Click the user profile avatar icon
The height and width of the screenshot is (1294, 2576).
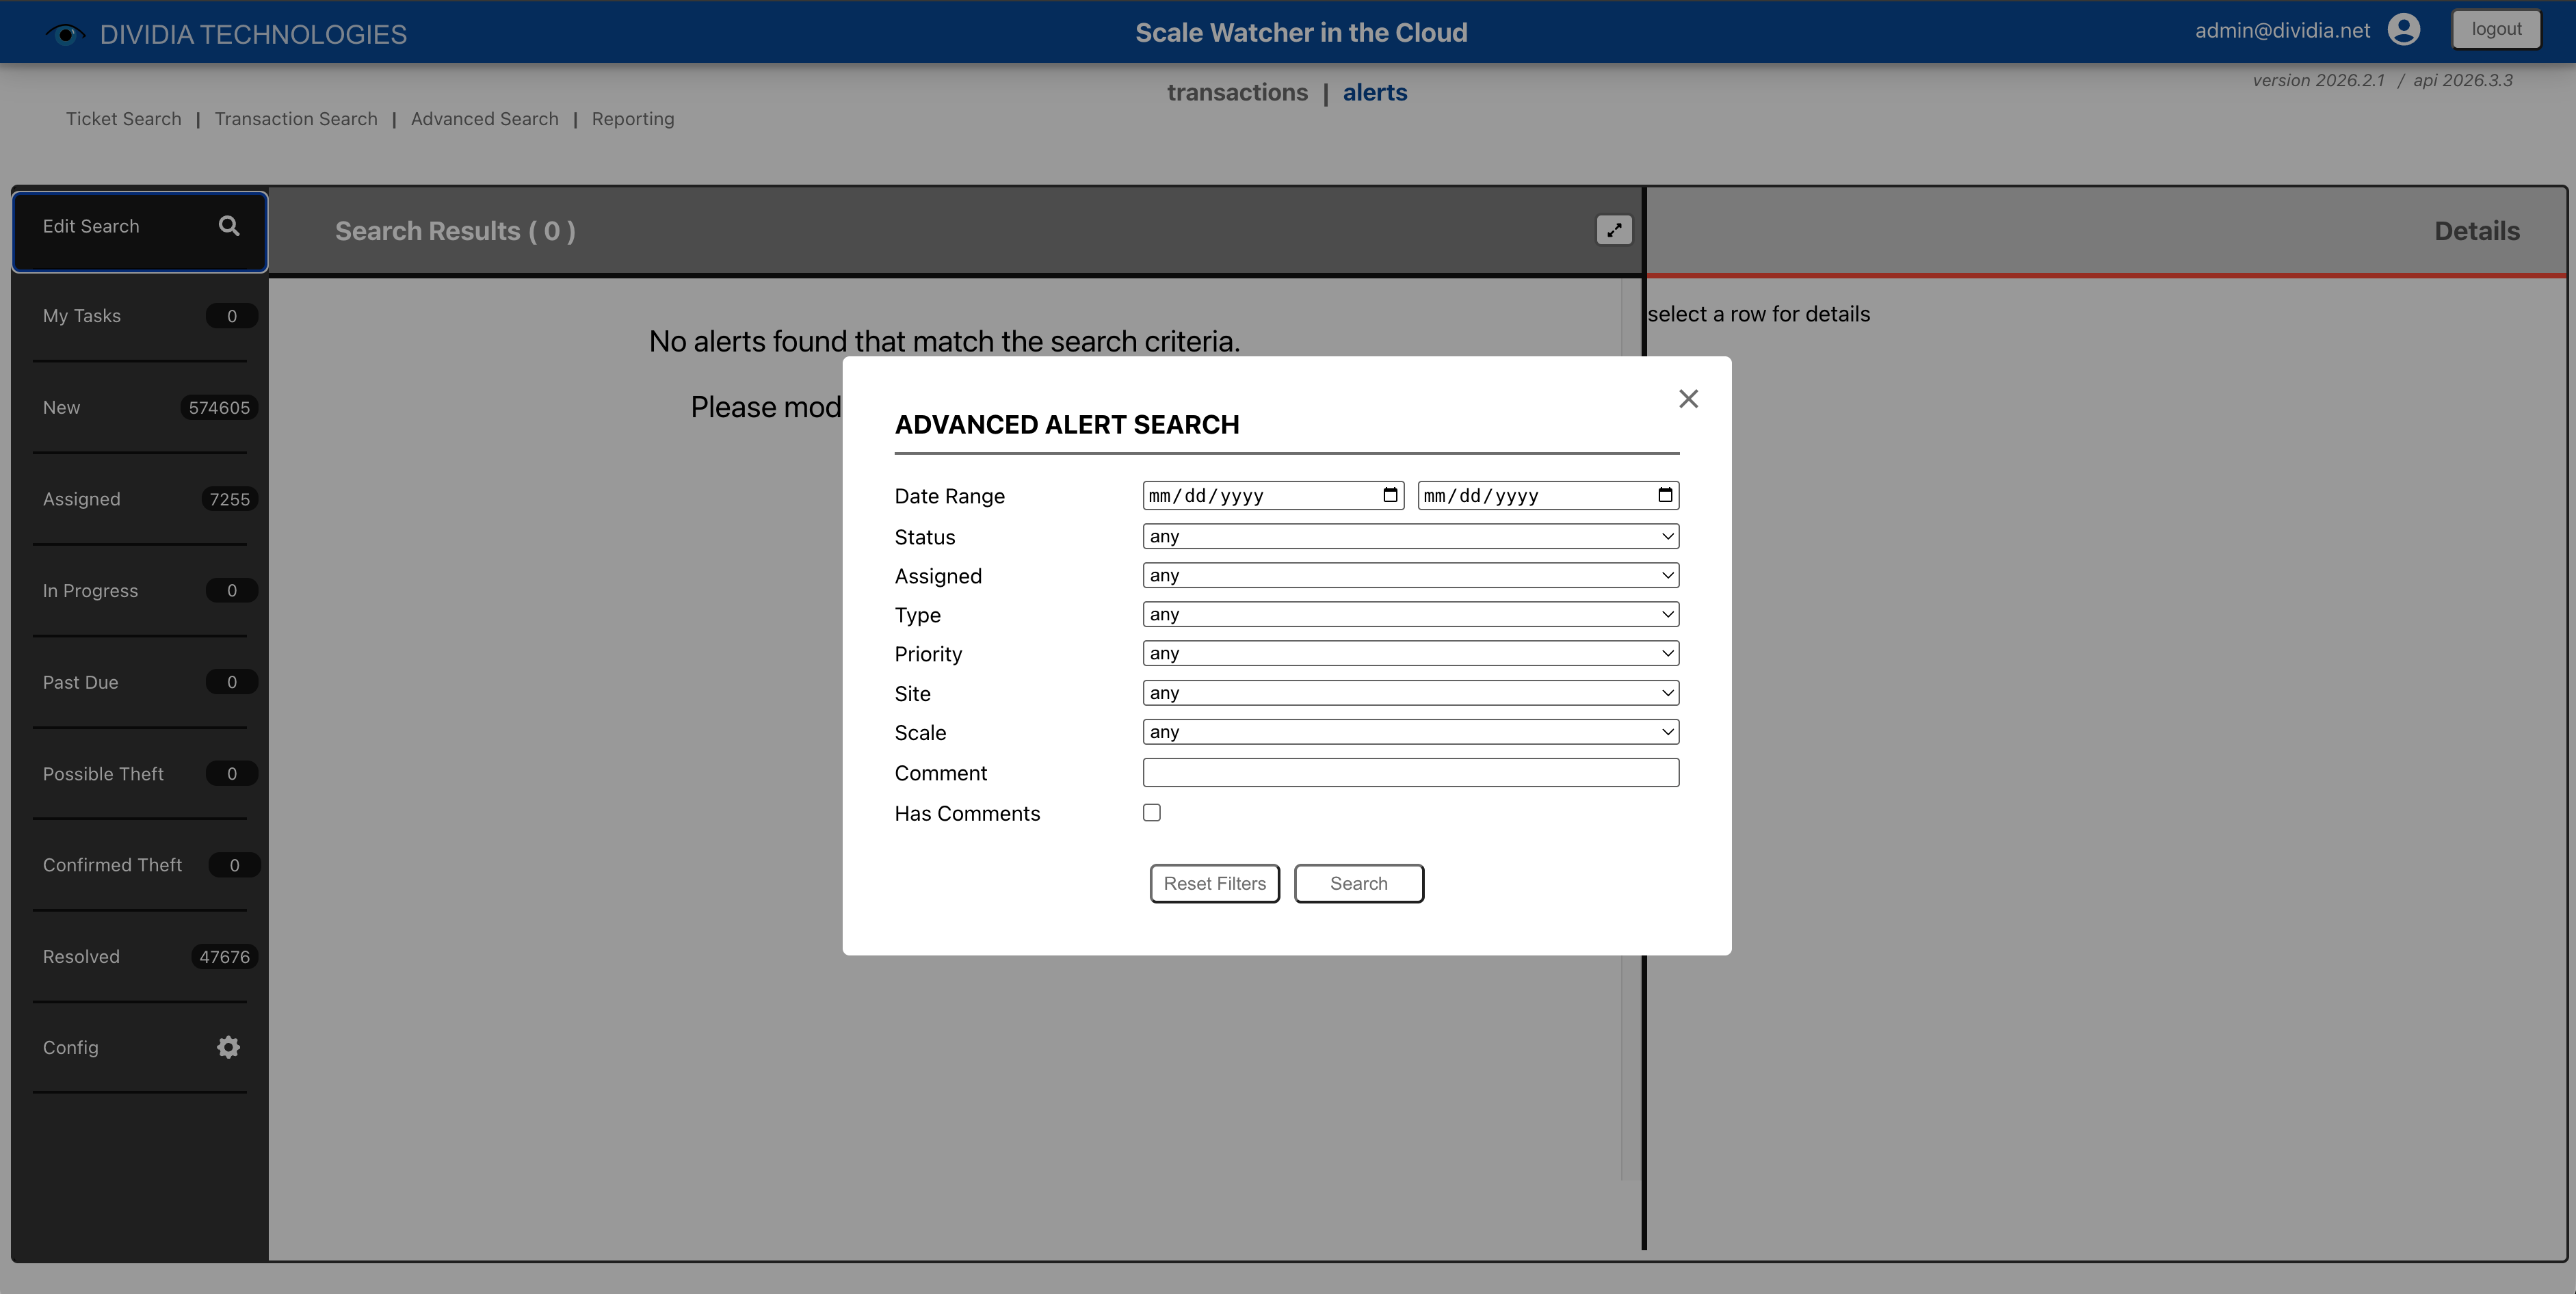click(2403, 30)
